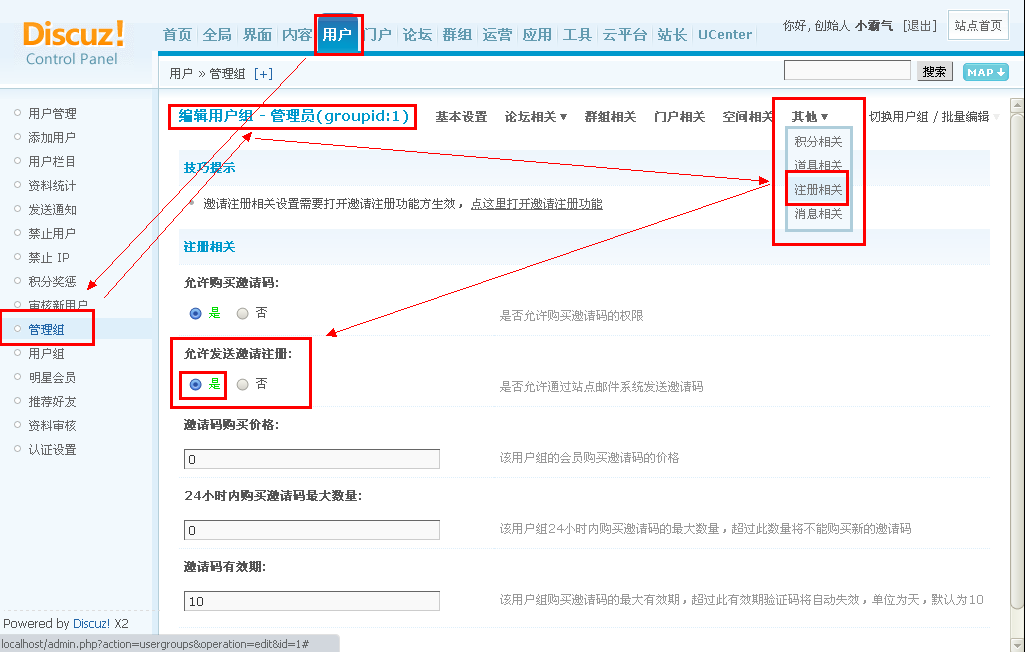Click the 邀请码购买价格 input field

click(312, 459)
